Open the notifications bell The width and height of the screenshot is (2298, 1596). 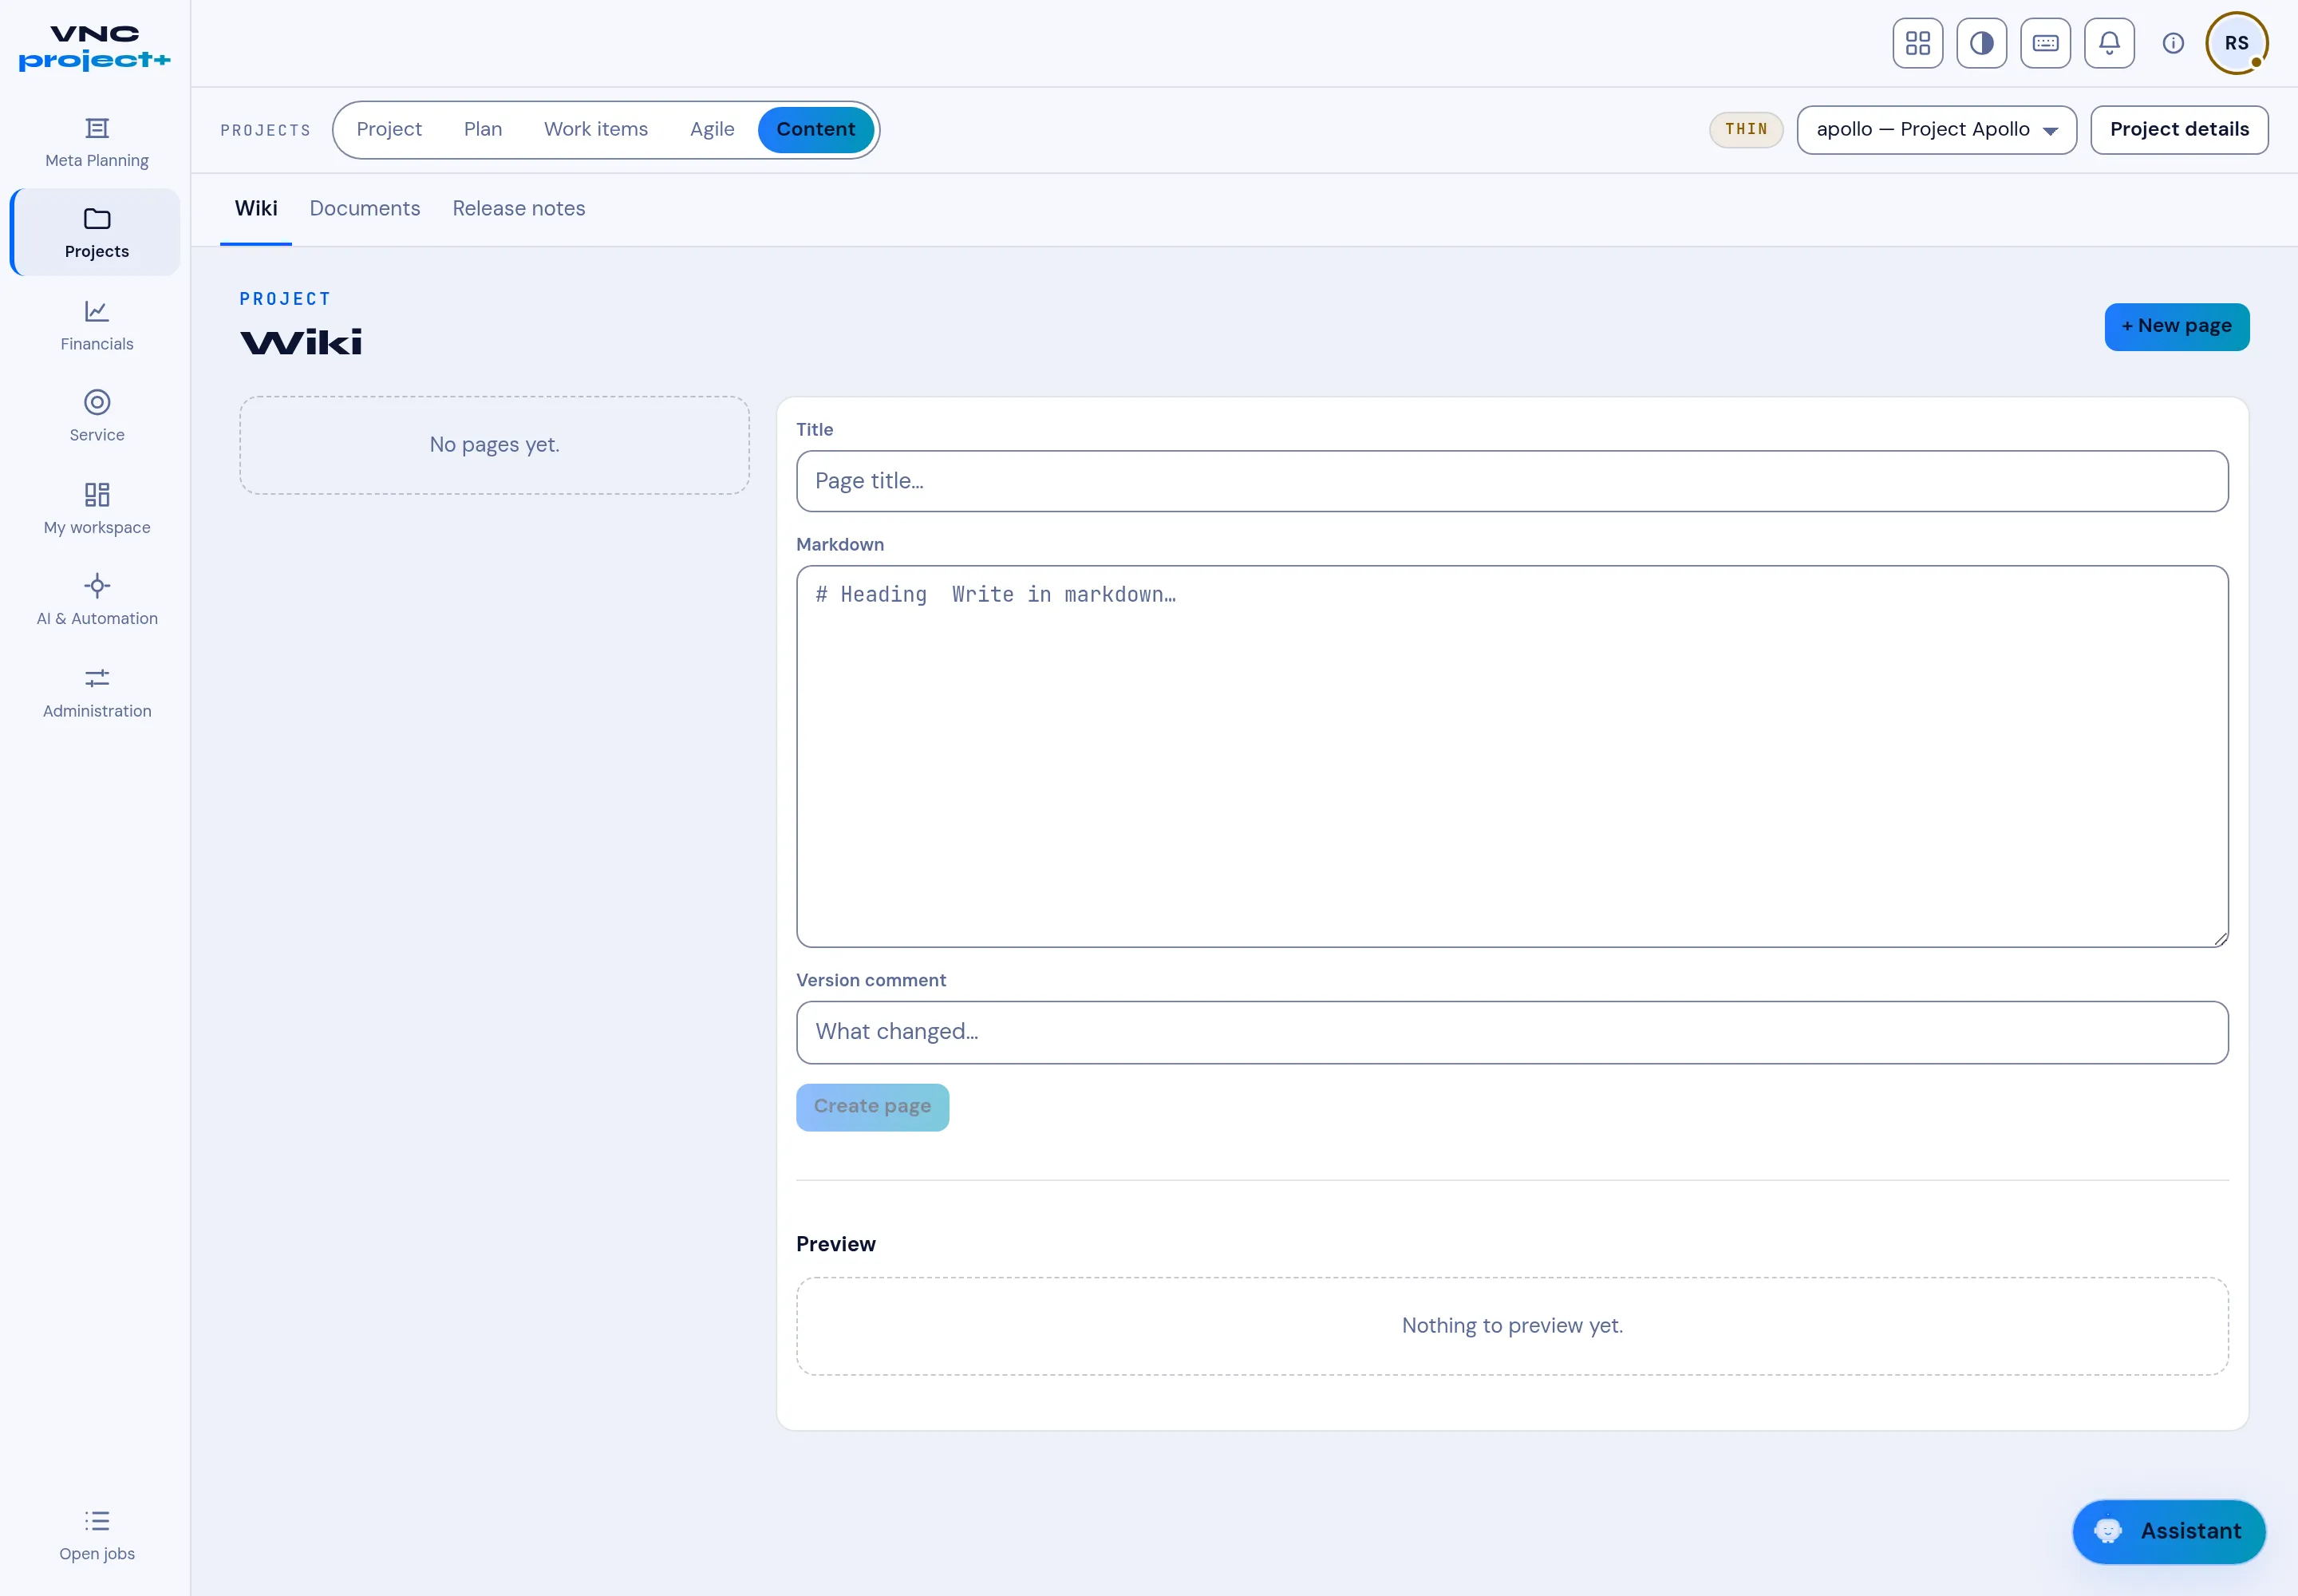2109,43
